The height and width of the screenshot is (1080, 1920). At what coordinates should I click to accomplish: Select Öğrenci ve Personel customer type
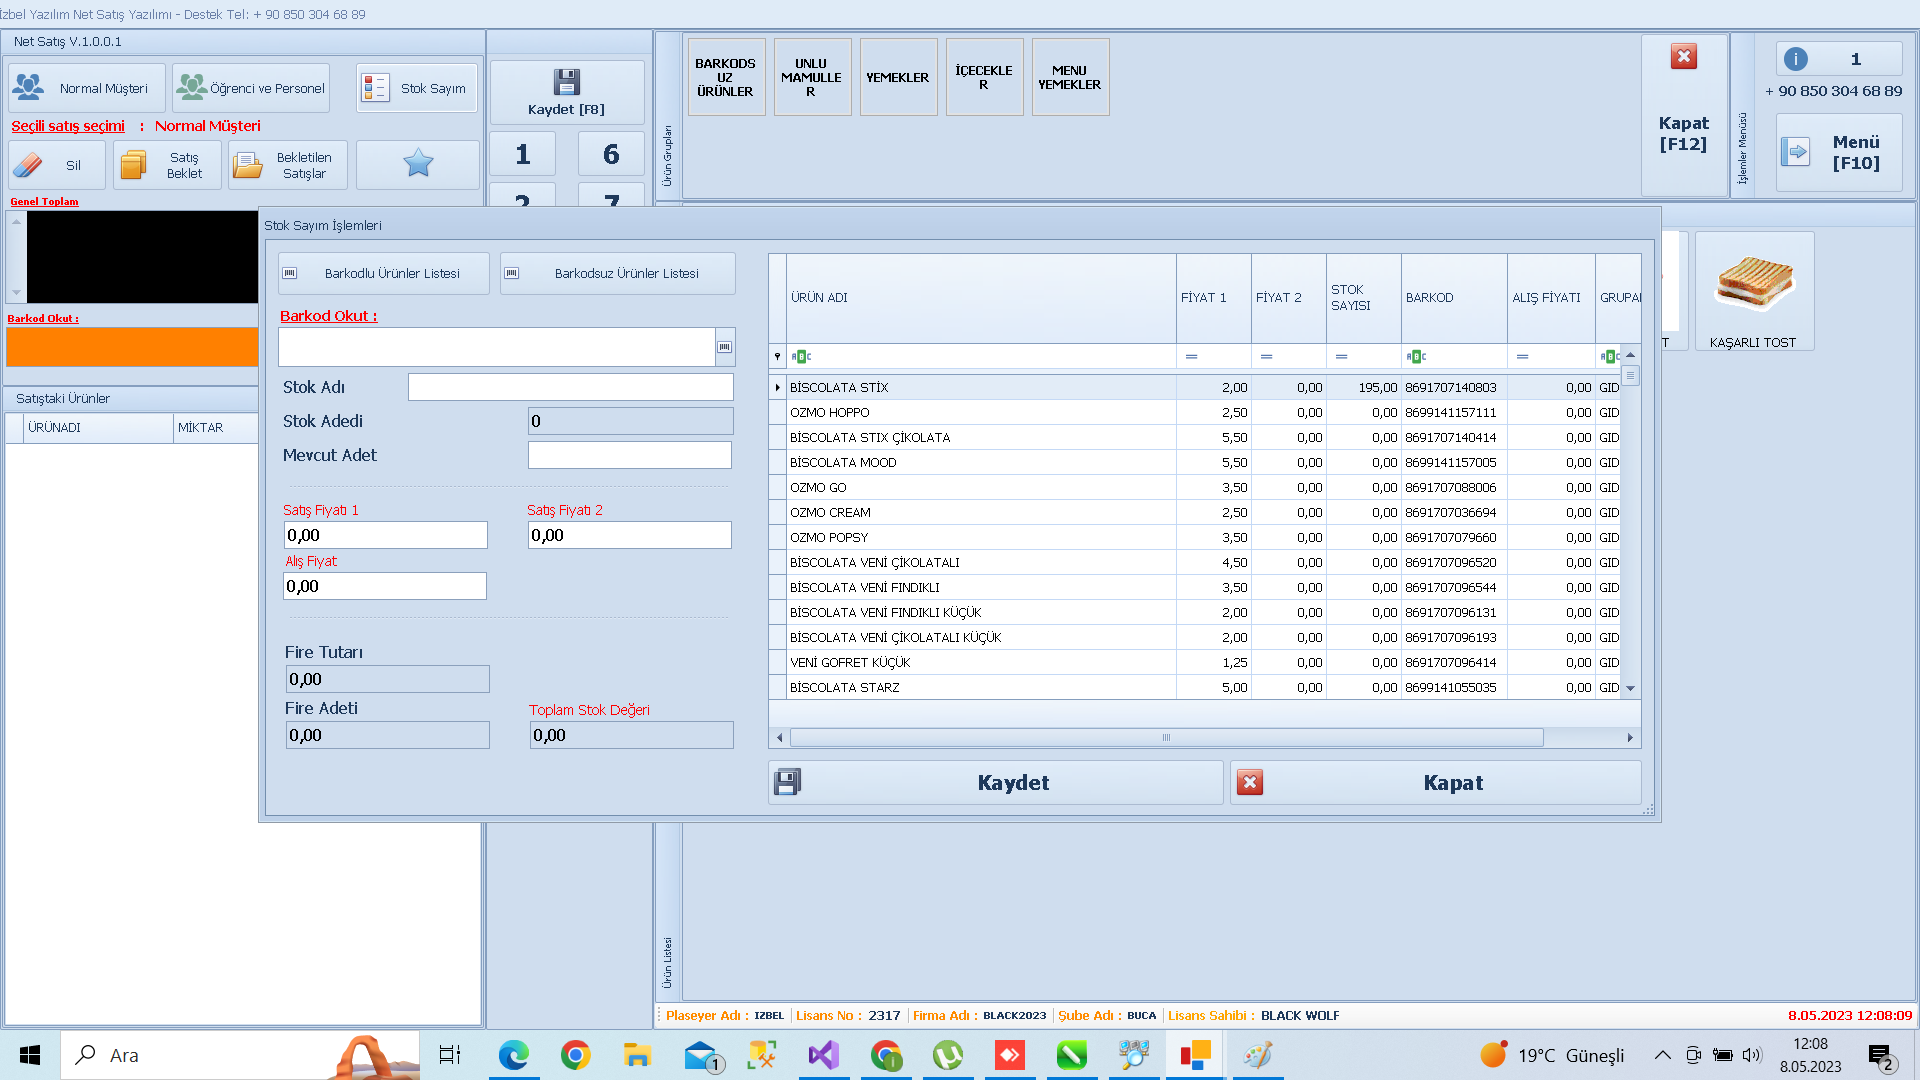251,88
